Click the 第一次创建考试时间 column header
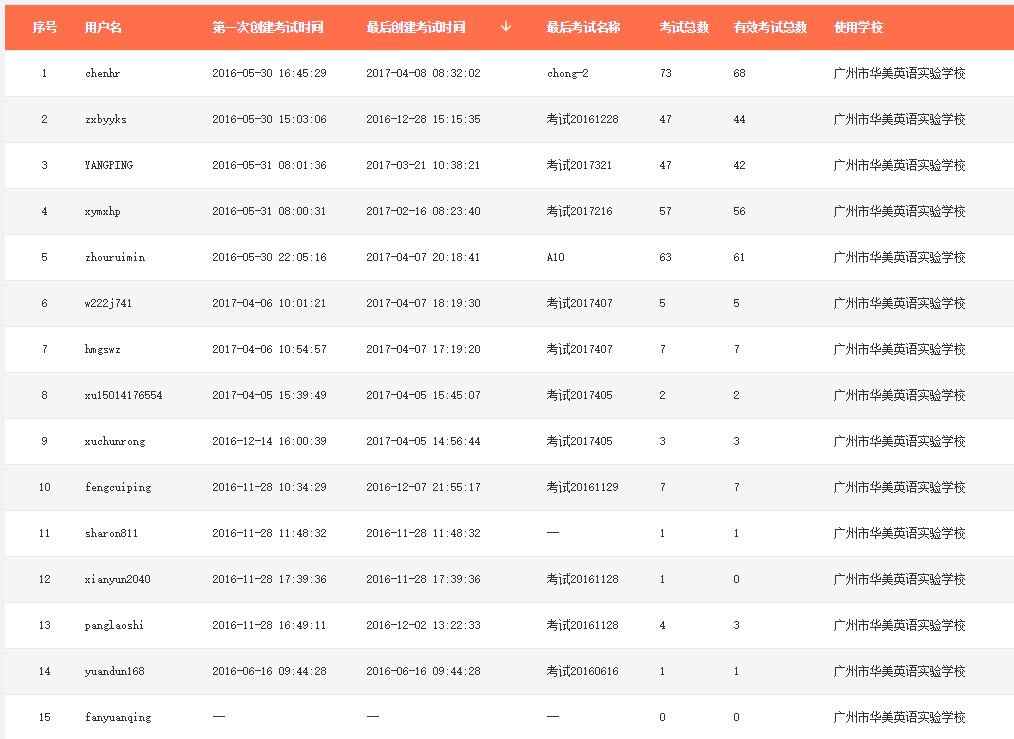1014x739 pixels. tap(268, 27)
